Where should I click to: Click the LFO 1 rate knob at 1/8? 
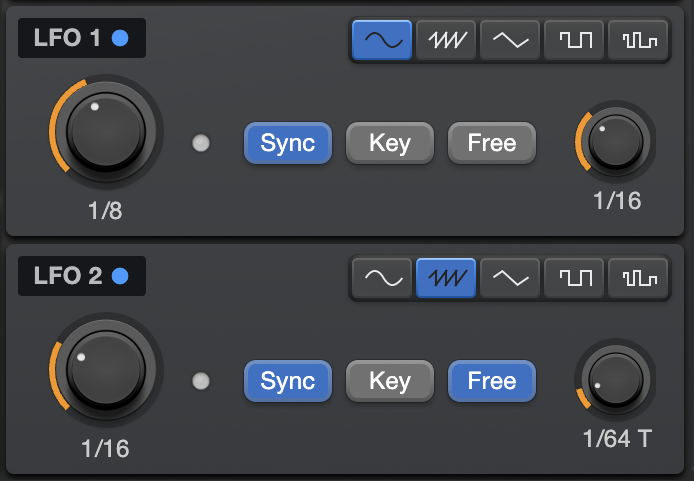106,131
